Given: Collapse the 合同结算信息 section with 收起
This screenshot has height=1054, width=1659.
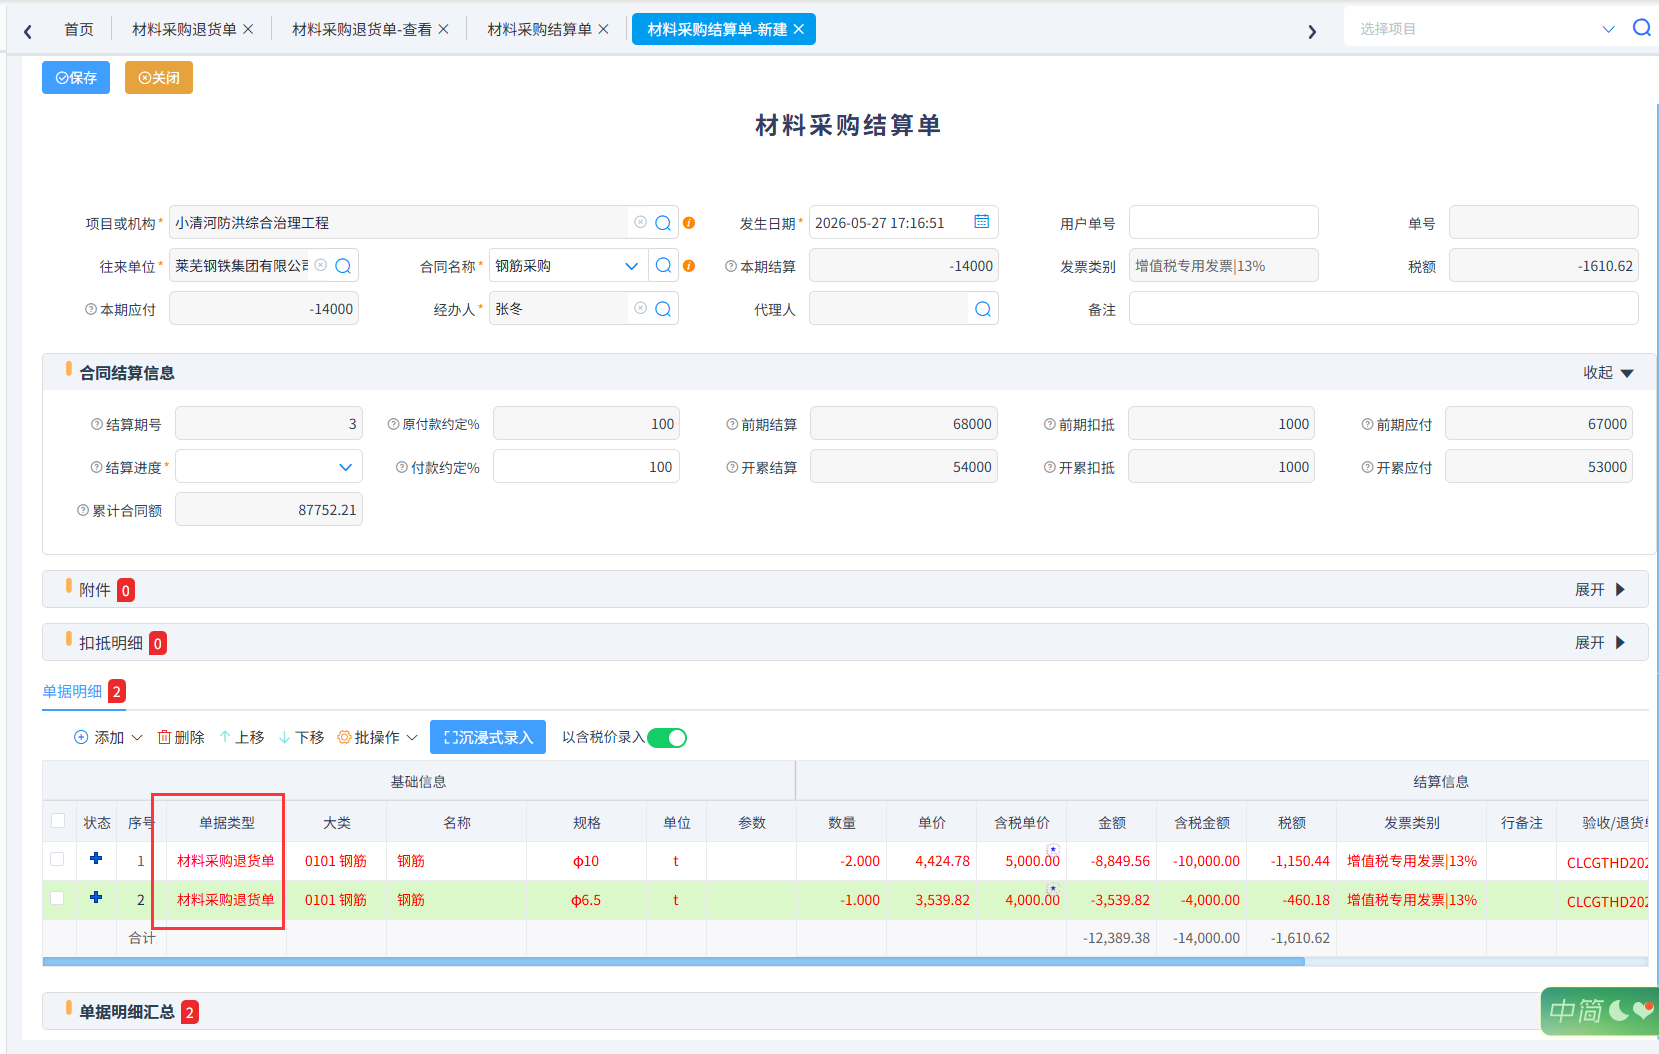Looking at the screenshot, I should (x=1608, y=373).
